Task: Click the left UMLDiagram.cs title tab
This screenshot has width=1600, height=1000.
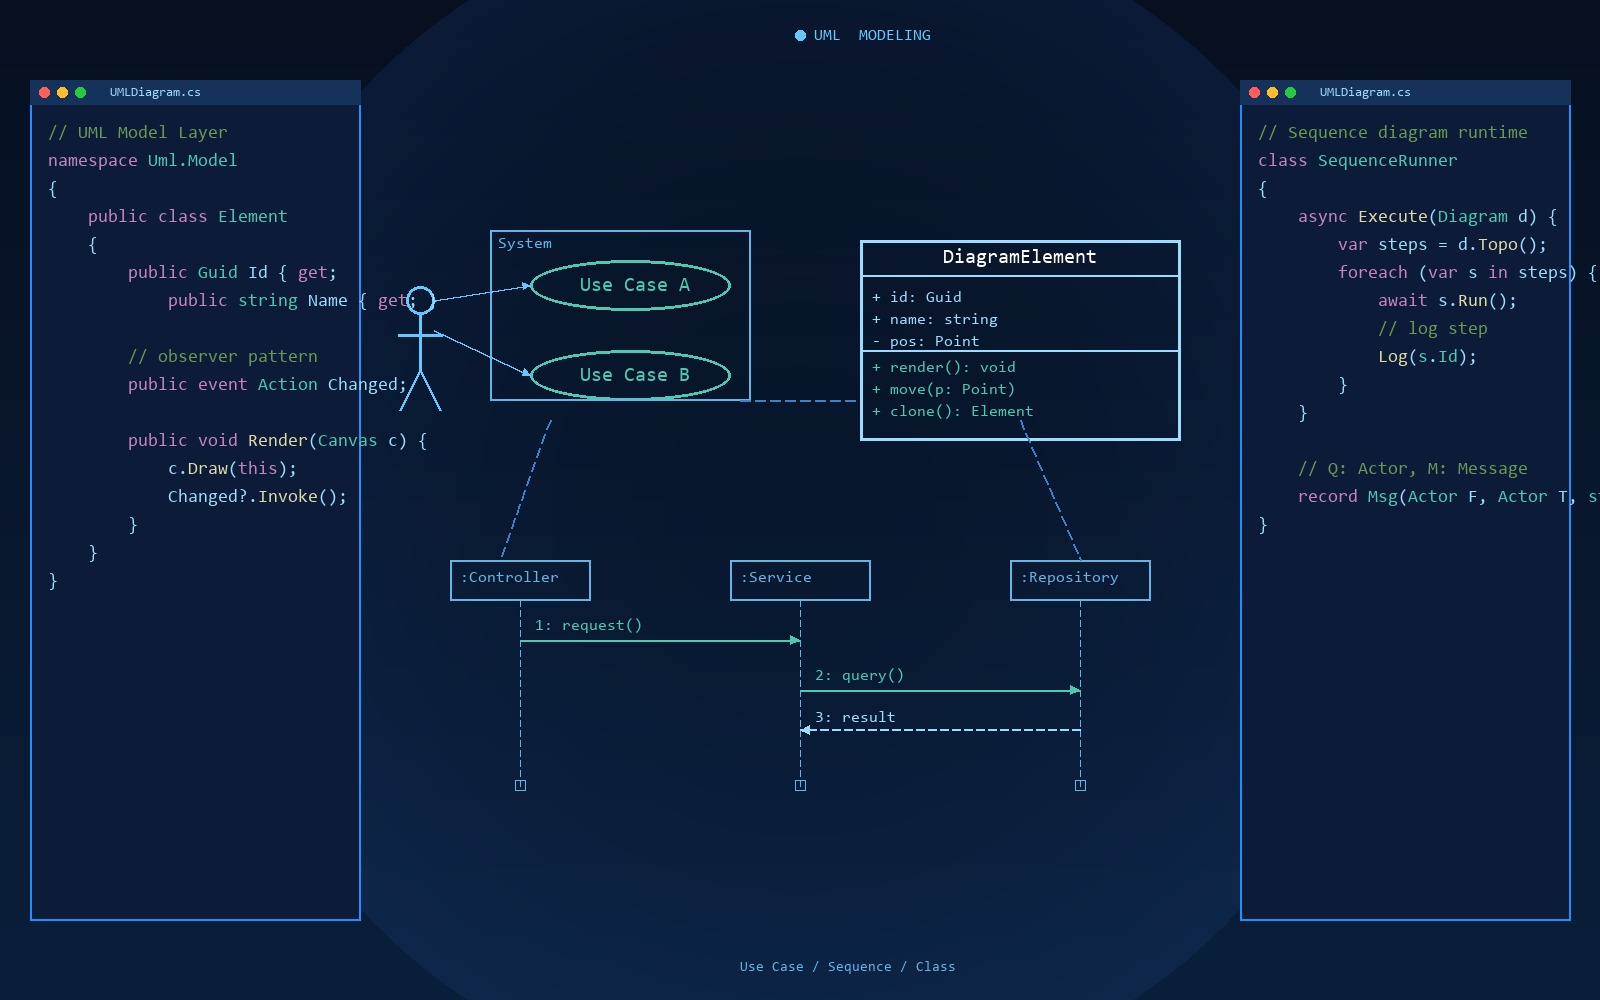Action: click(x=155, y=92)
